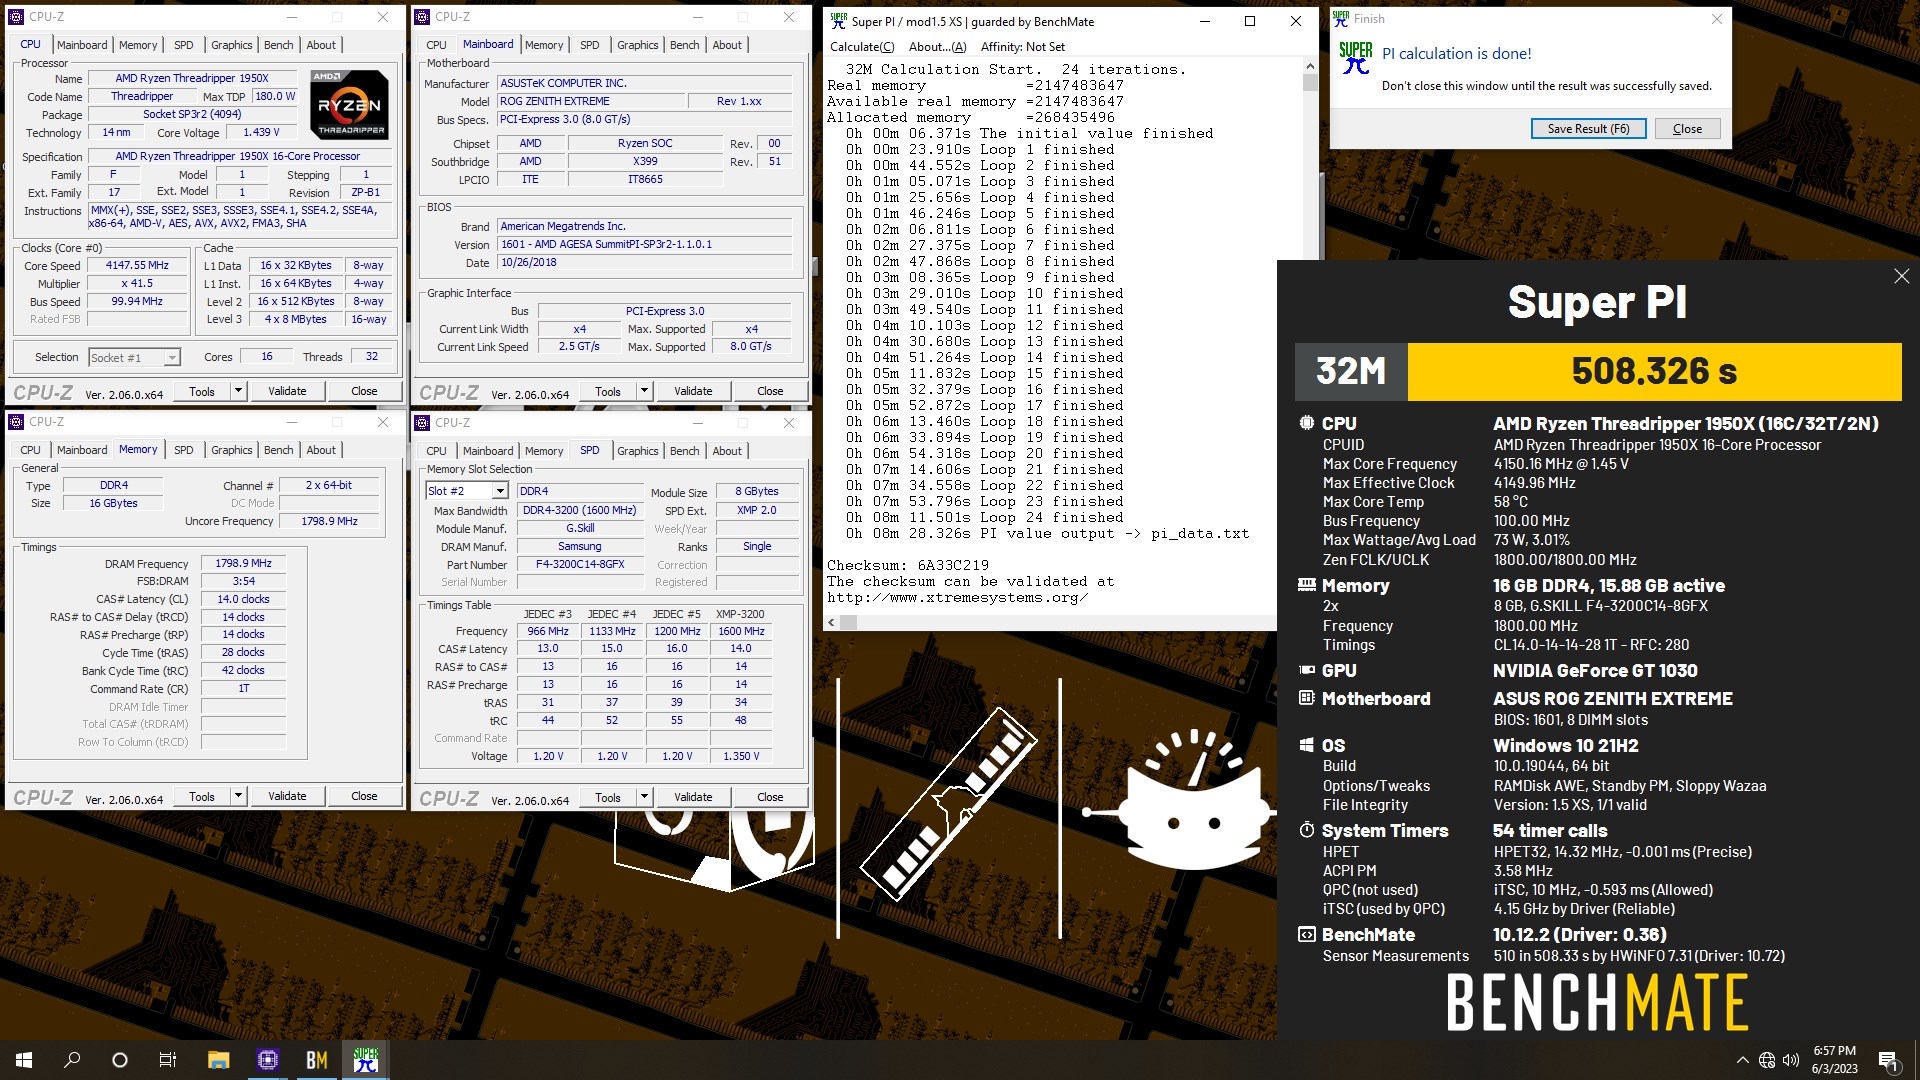Click BIOS Version field 1601 AGESA
Screen dimensions: 1920x1080
(645, 244)
